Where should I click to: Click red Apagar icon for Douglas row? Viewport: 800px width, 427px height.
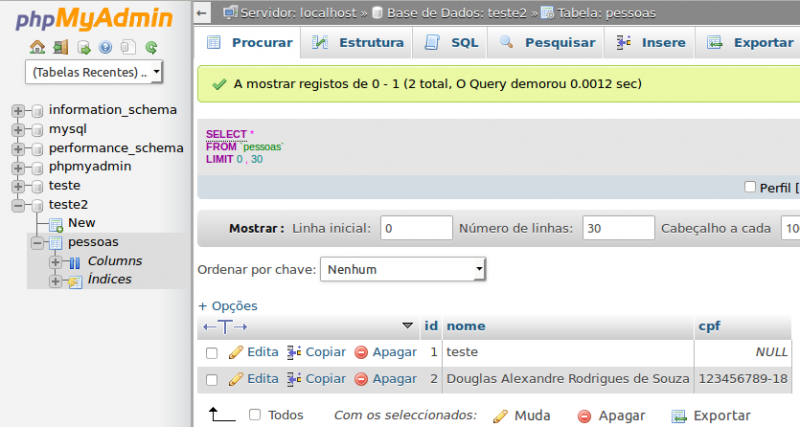click(362, 379)
